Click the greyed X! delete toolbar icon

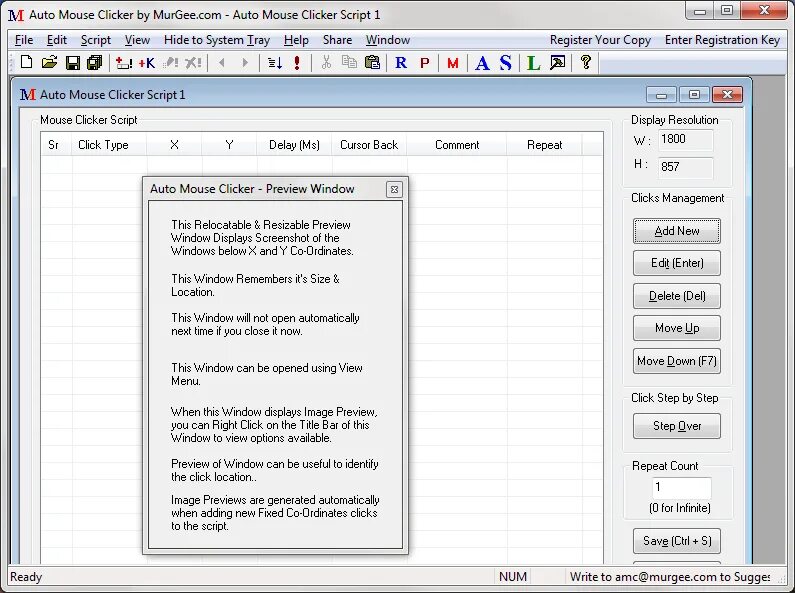(x=193, y=63)
